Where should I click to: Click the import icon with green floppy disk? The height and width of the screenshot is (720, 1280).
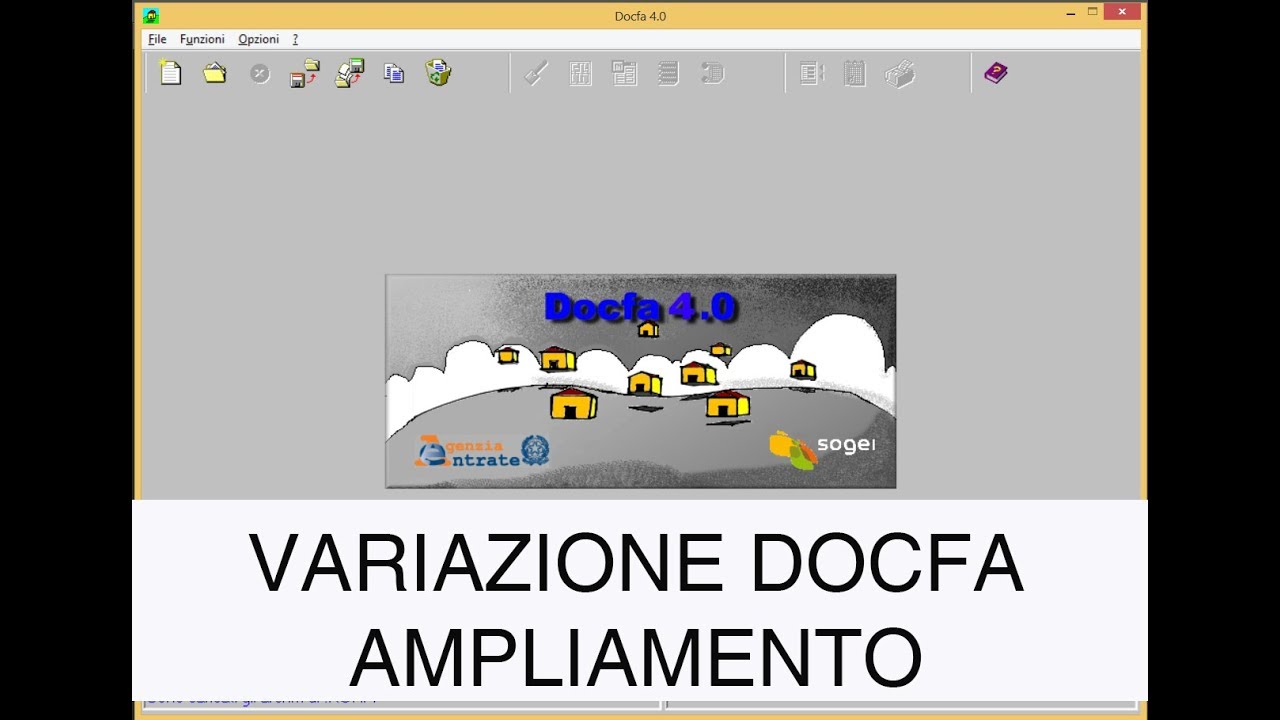(x=350, y=73)
